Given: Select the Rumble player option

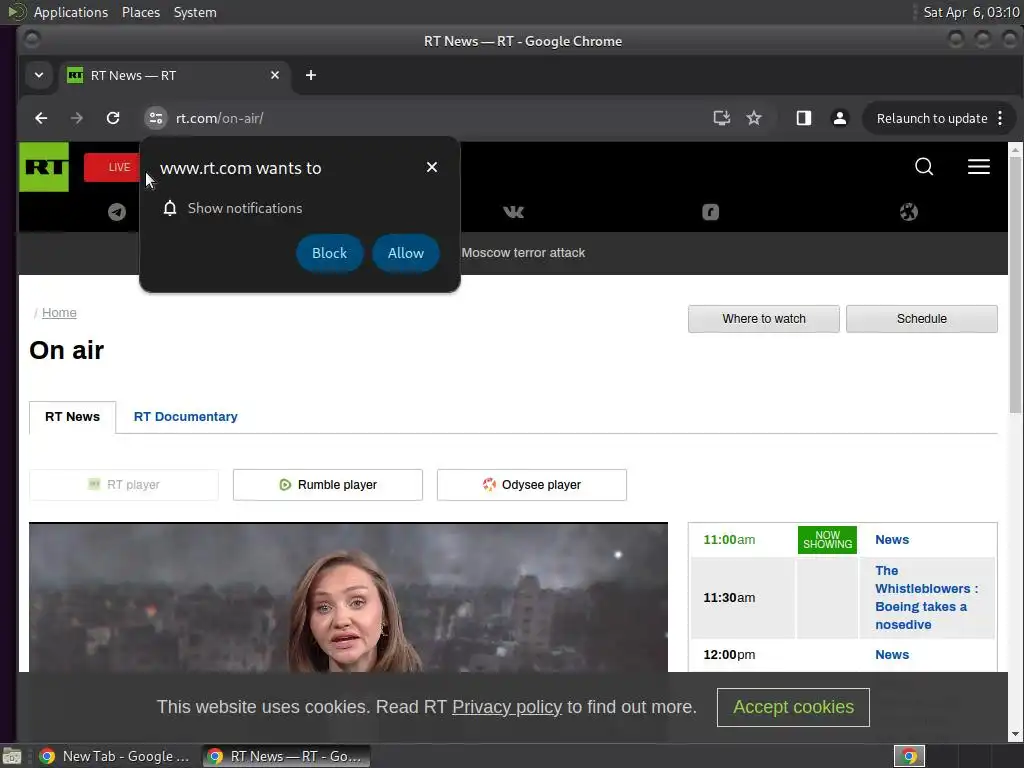Looking at the screenshot, I should coord(328,485).
